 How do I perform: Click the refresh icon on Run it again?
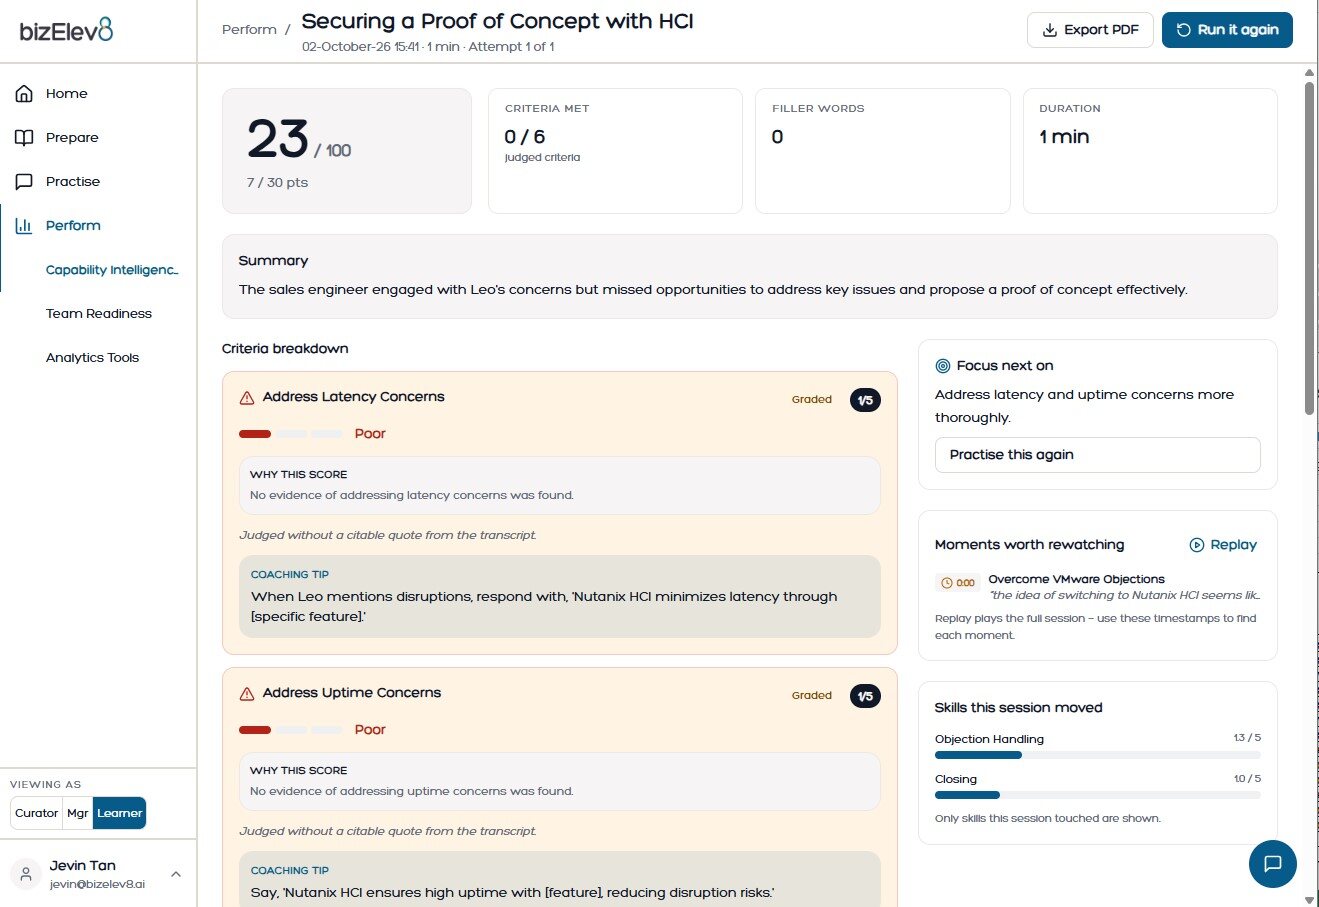click(x=1184, y=30)
